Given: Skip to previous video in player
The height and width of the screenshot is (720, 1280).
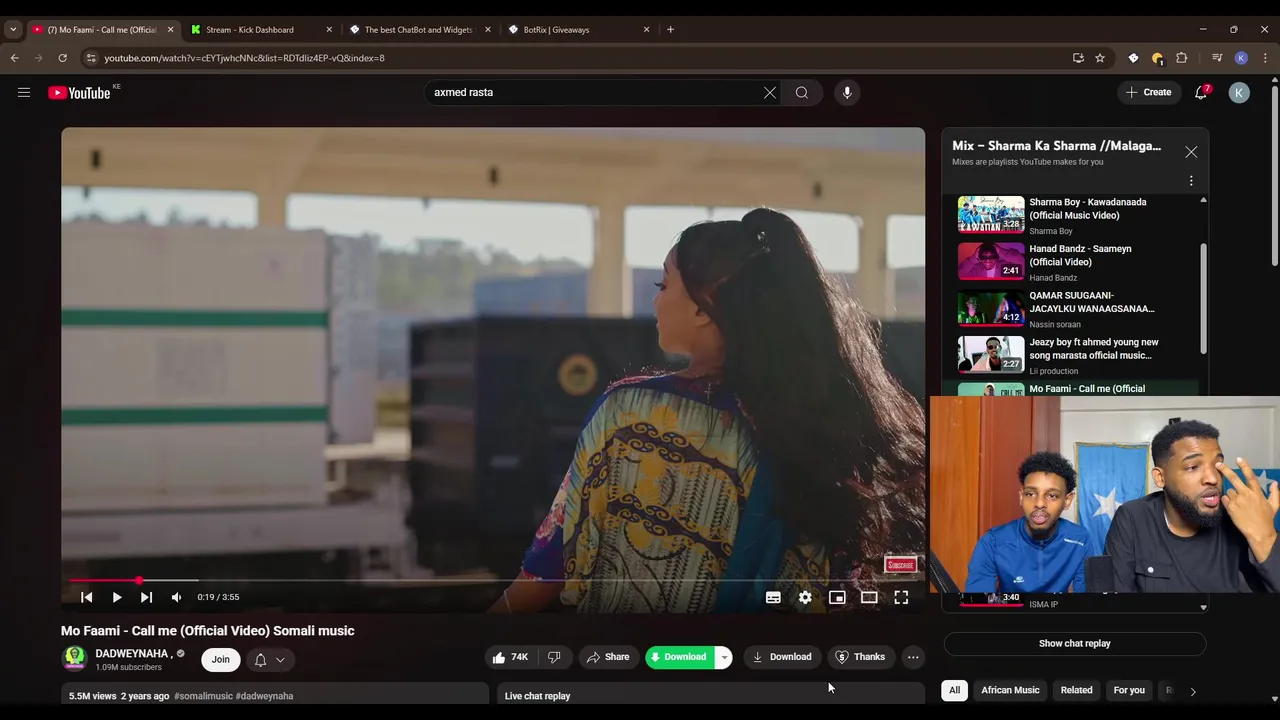Looking at the screenshot, I should tap(86, 597).
